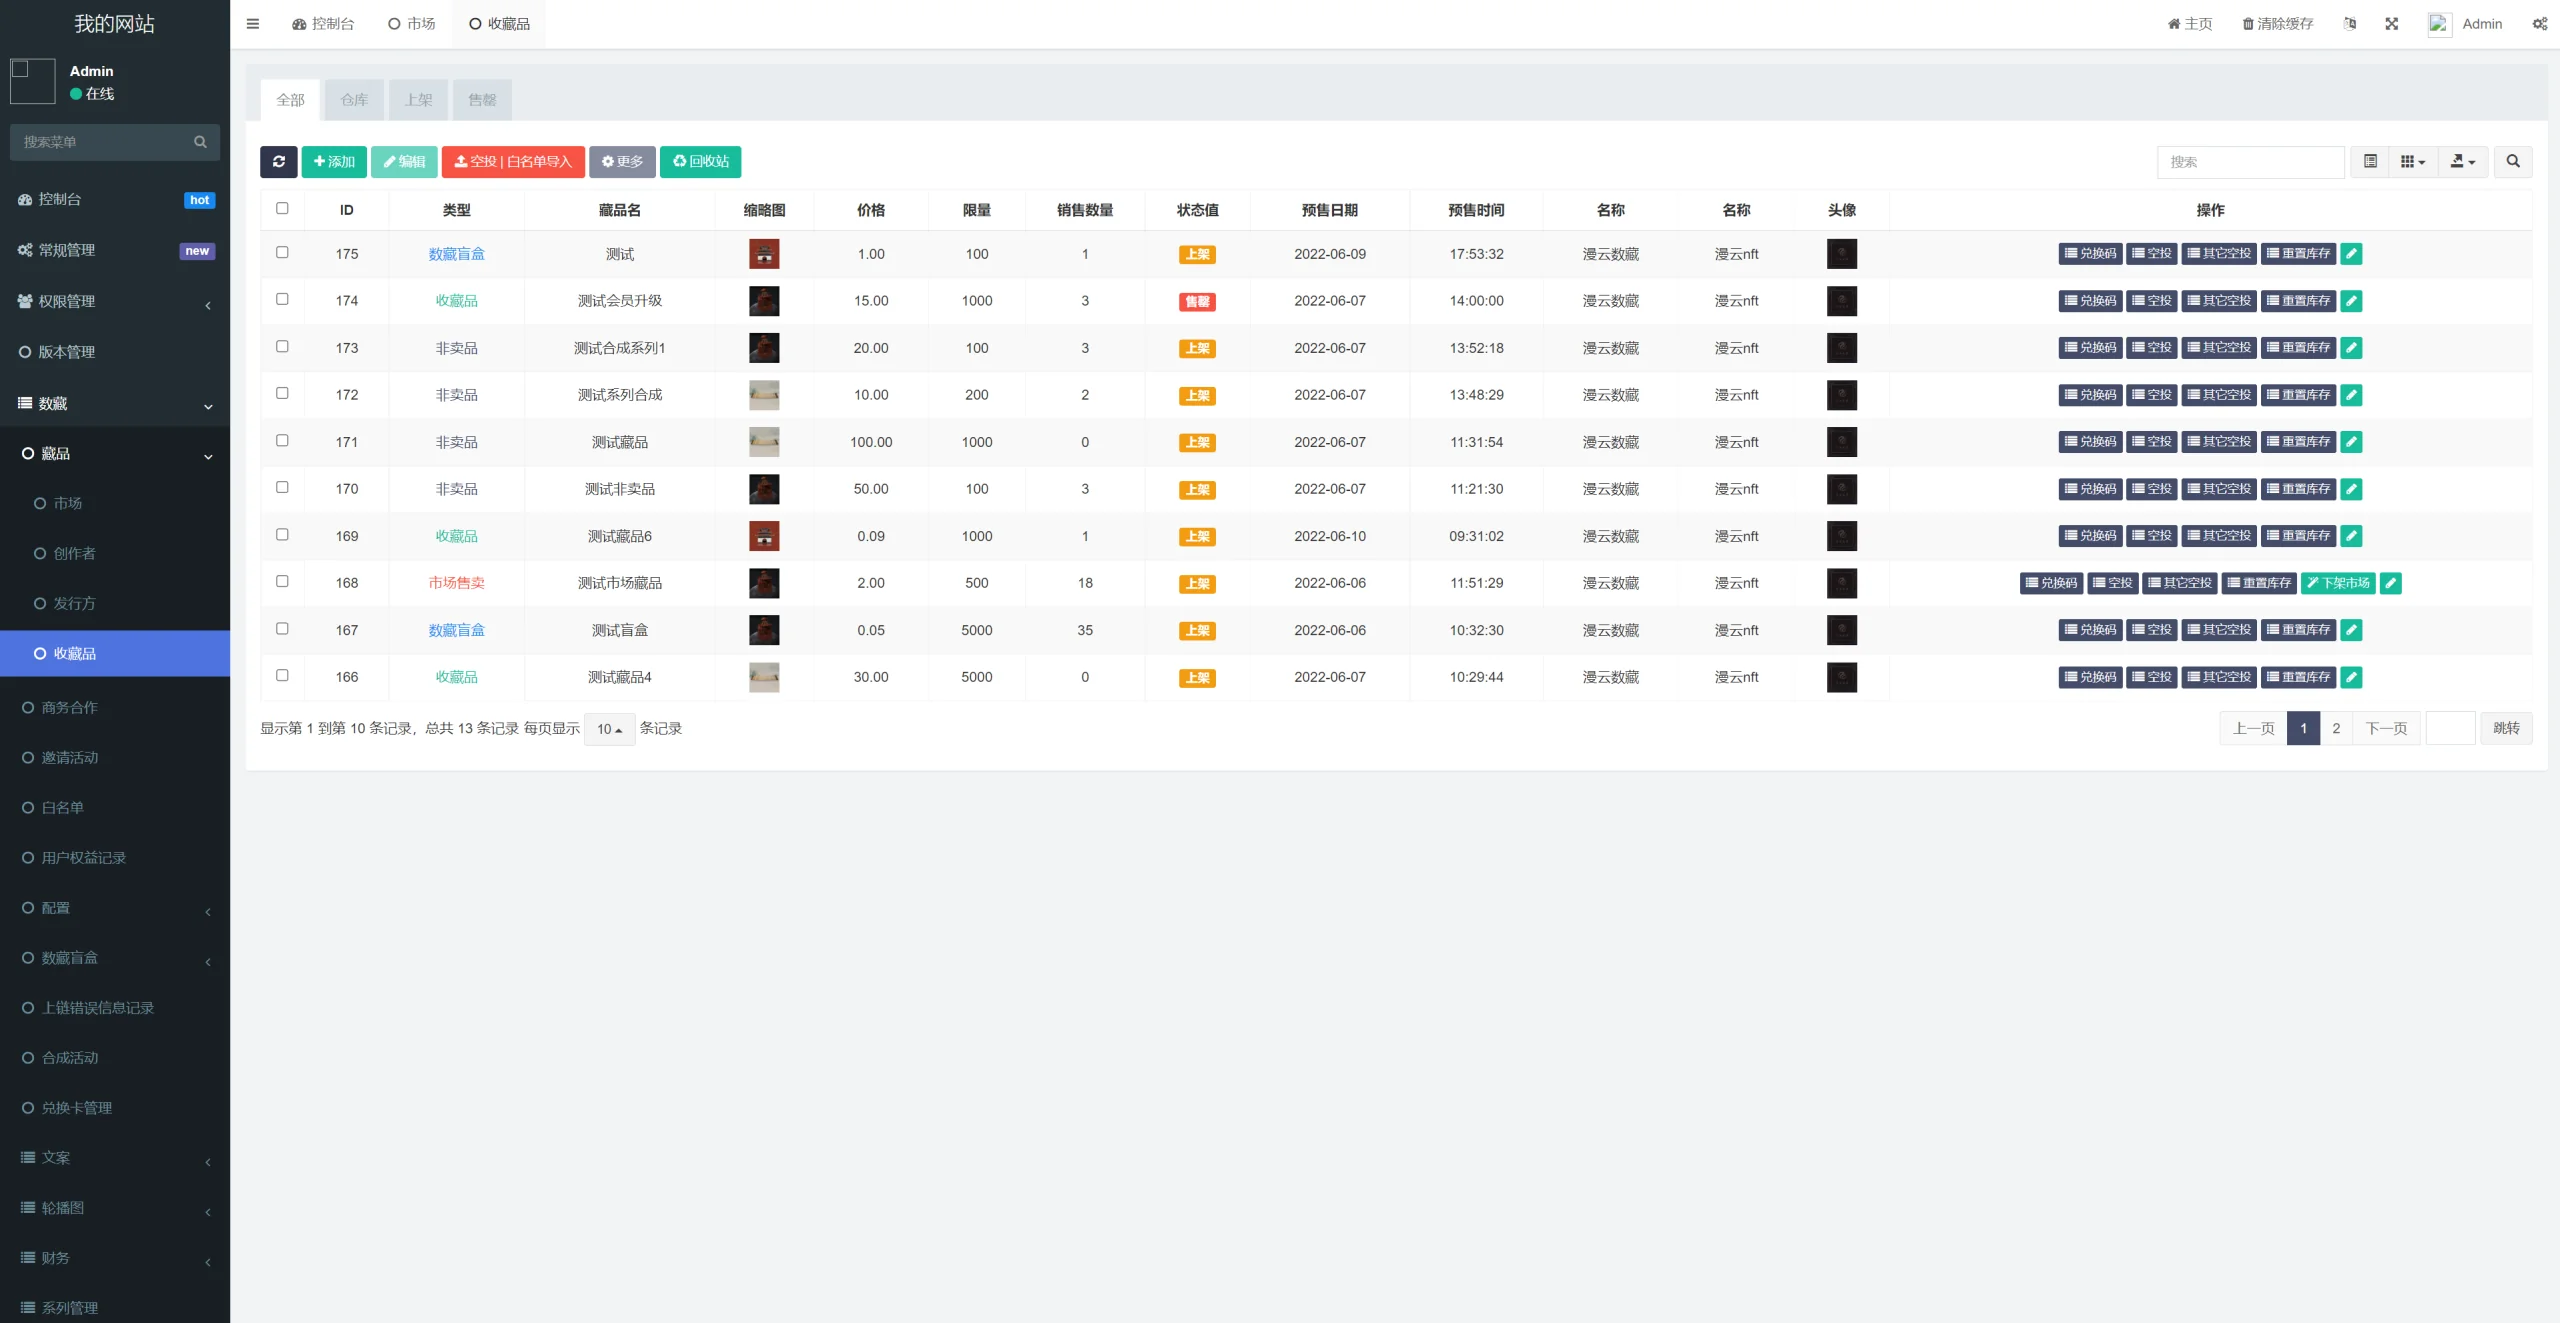
Task: Click 下架市场 button for row 168
Action: (2338, 583)
